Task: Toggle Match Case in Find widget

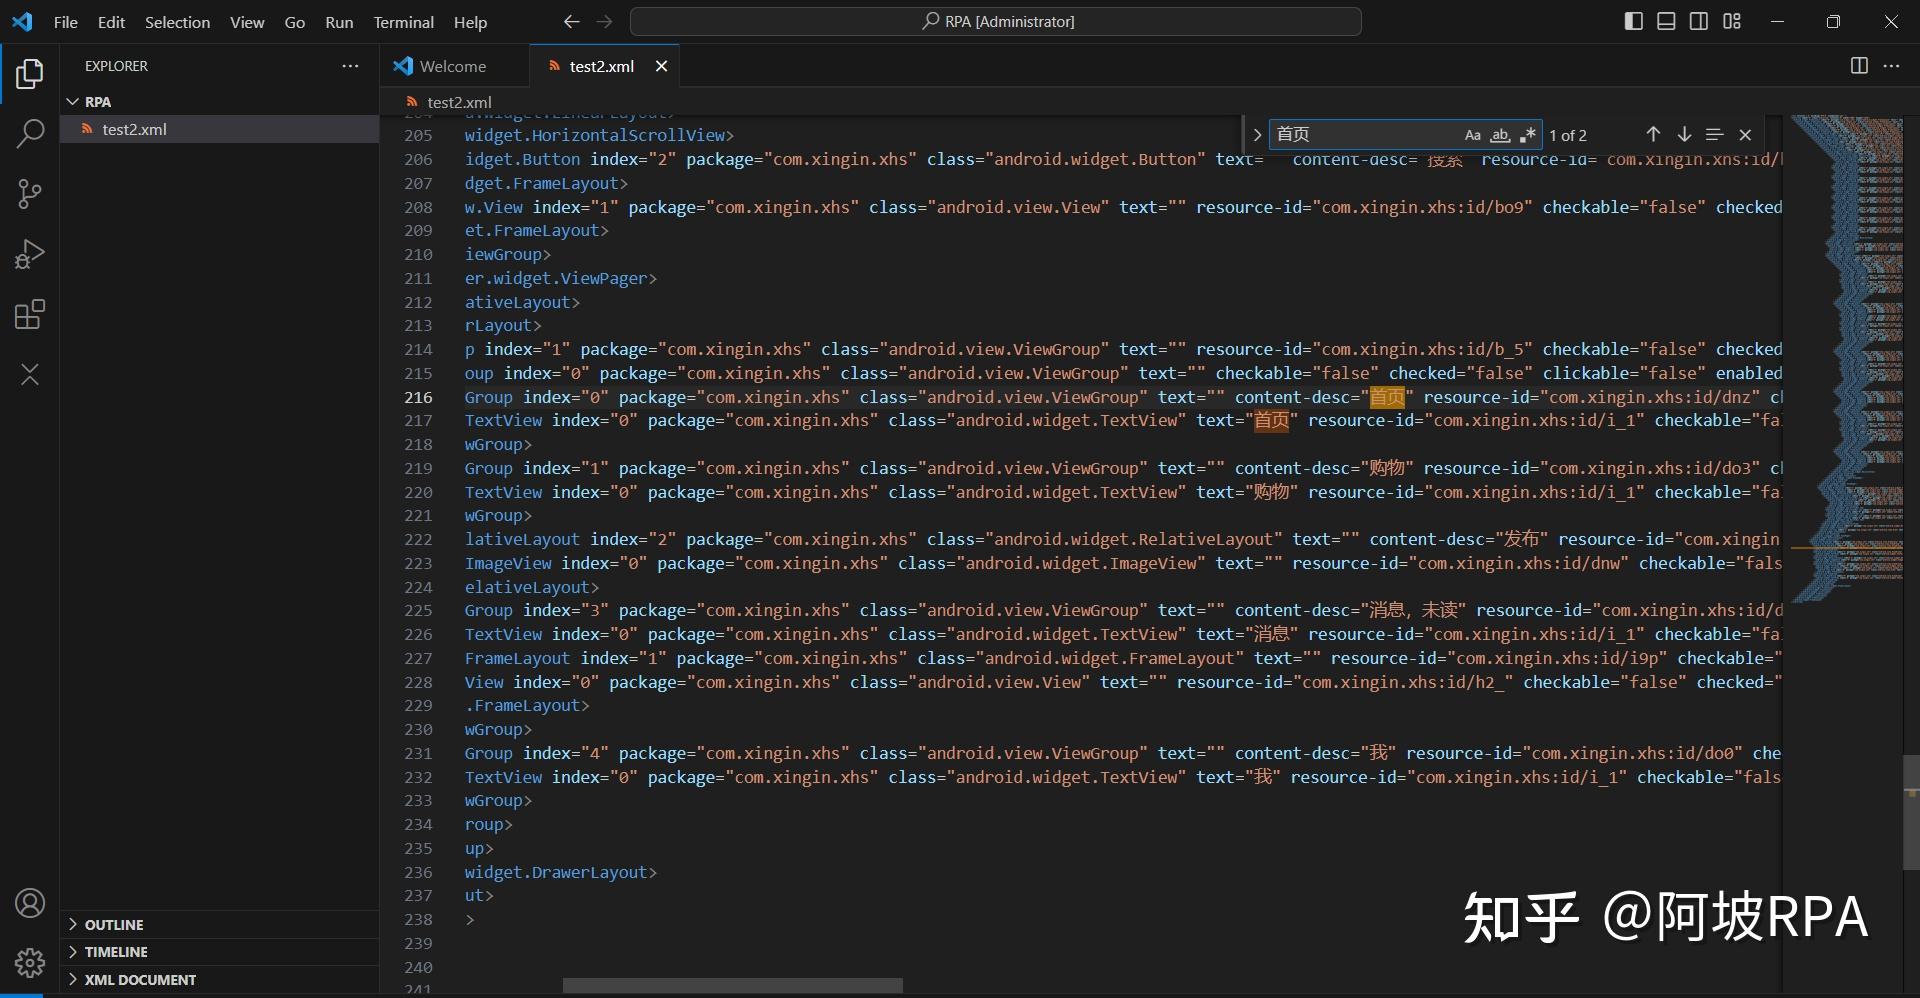Action: click(x=1472, y=135)
